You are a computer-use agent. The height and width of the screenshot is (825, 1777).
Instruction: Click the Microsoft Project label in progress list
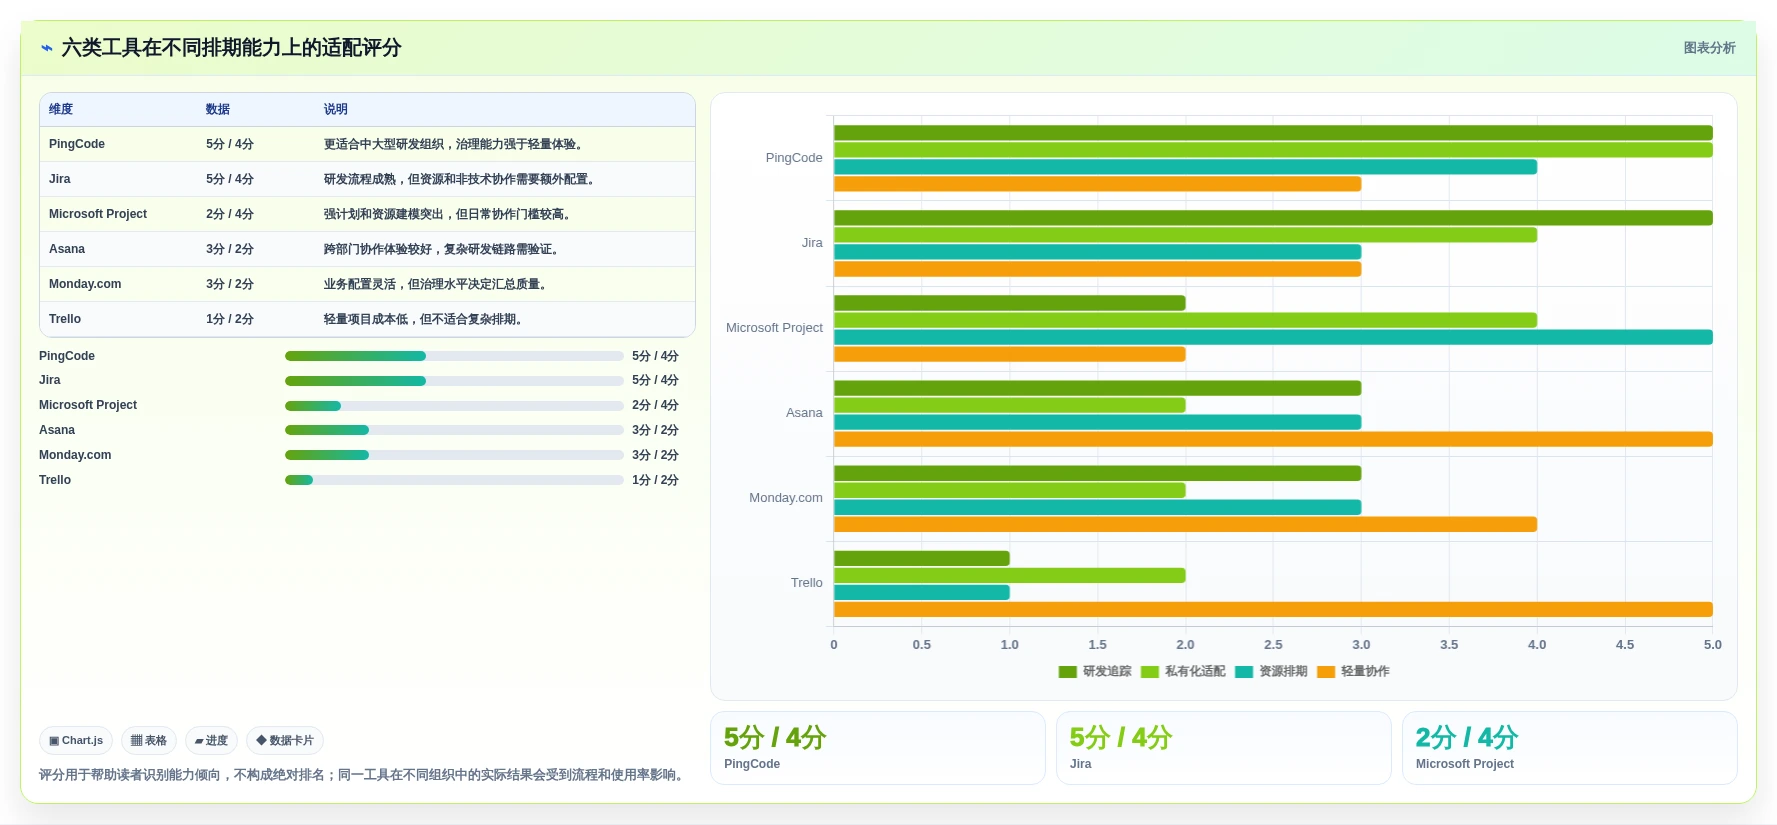click(88, 405)
